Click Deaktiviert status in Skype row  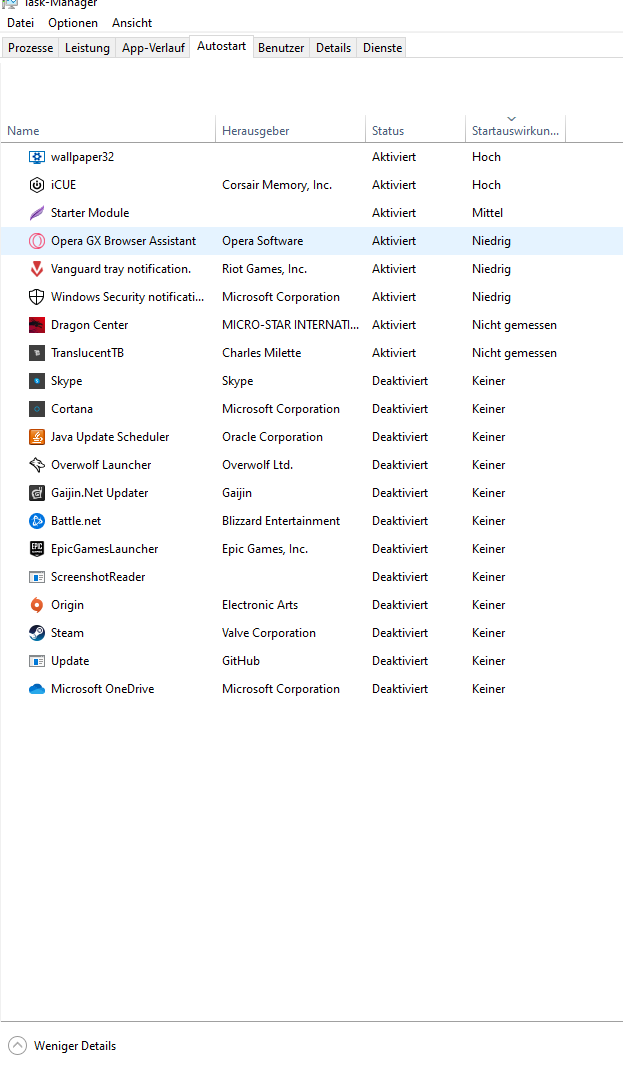click(400, 381)
